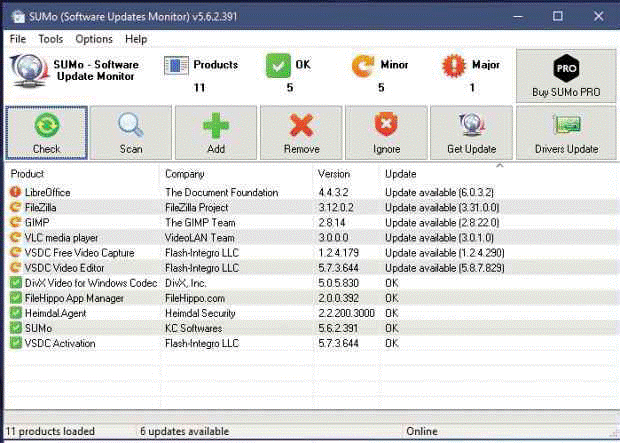Click GIMP minor update icon

15,223
